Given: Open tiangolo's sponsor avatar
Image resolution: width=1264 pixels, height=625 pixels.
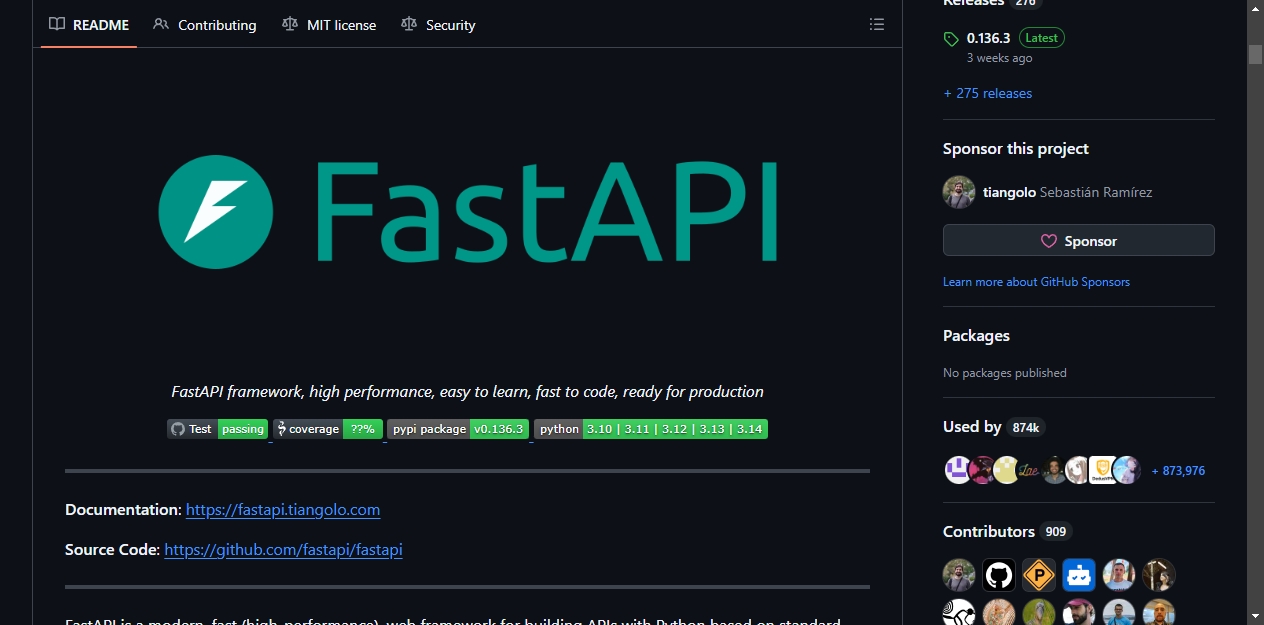Looking at the screenshot, I should 959,192.
